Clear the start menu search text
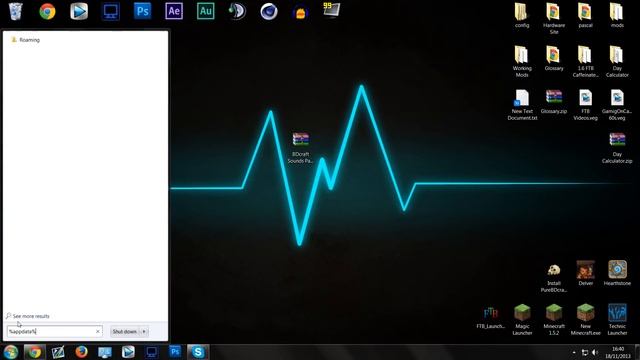The height and width of the screenshot is (360, 640). click(x=98, y=331)
